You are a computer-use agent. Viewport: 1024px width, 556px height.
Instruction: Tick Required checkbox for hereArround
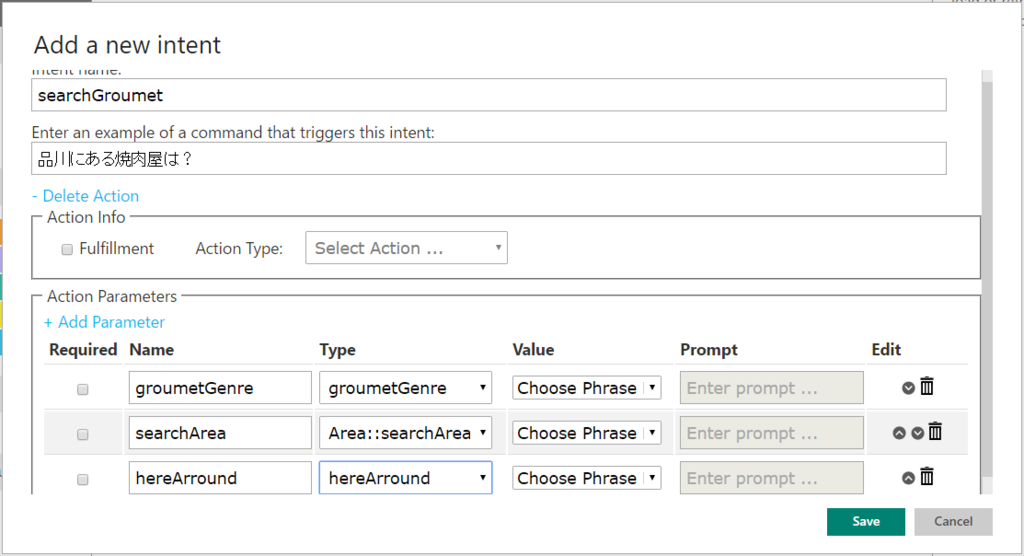click(83, 479)
